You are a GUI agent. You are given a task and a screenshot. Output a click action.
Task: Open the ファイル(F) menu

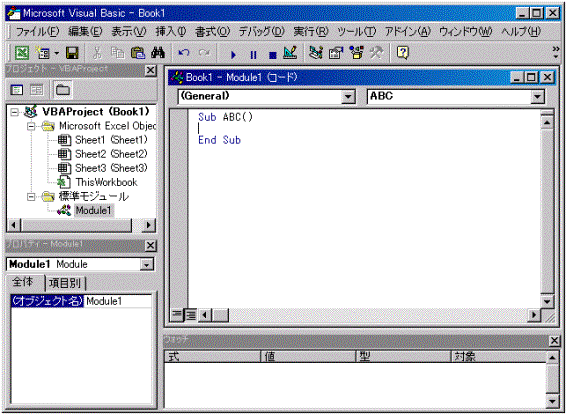[x=37, y=32]
